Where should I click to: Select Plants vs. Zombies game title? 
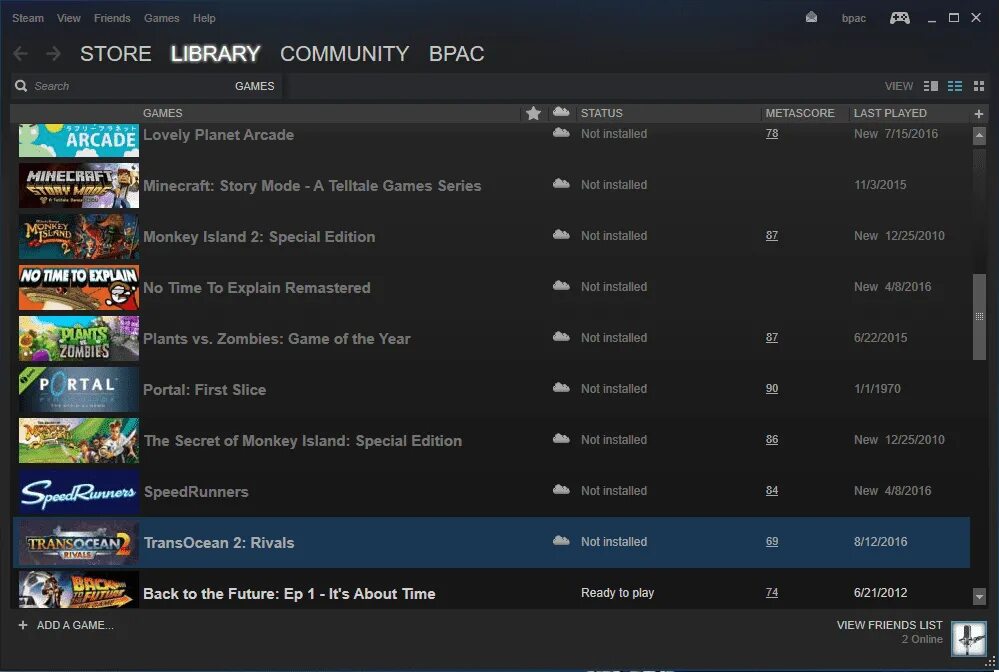point(277,338)
